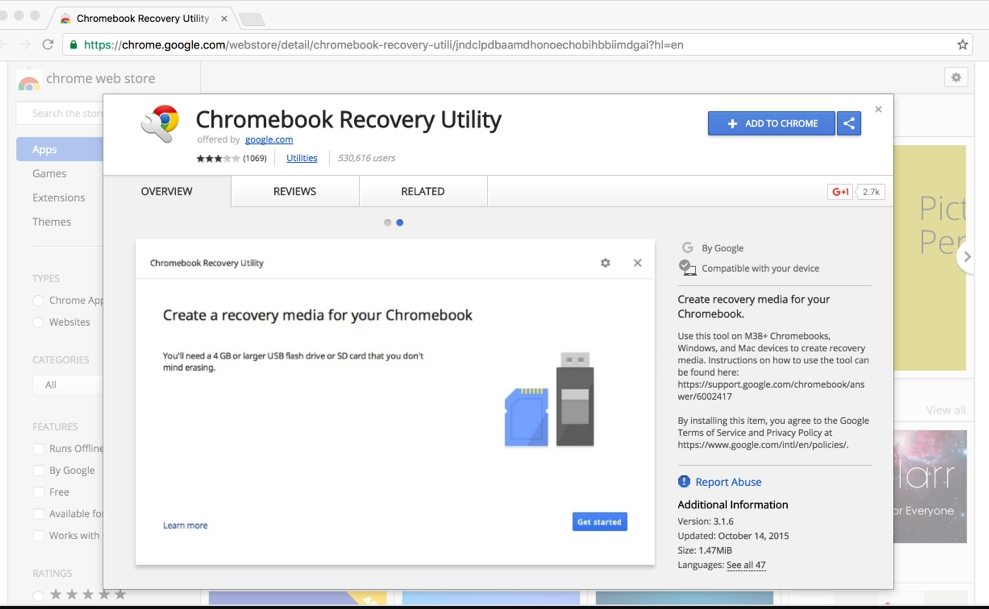This screenshot has height=609, width=989.
Task: Click the galaxy themed promo thumbnail
Action: [930, 486]
